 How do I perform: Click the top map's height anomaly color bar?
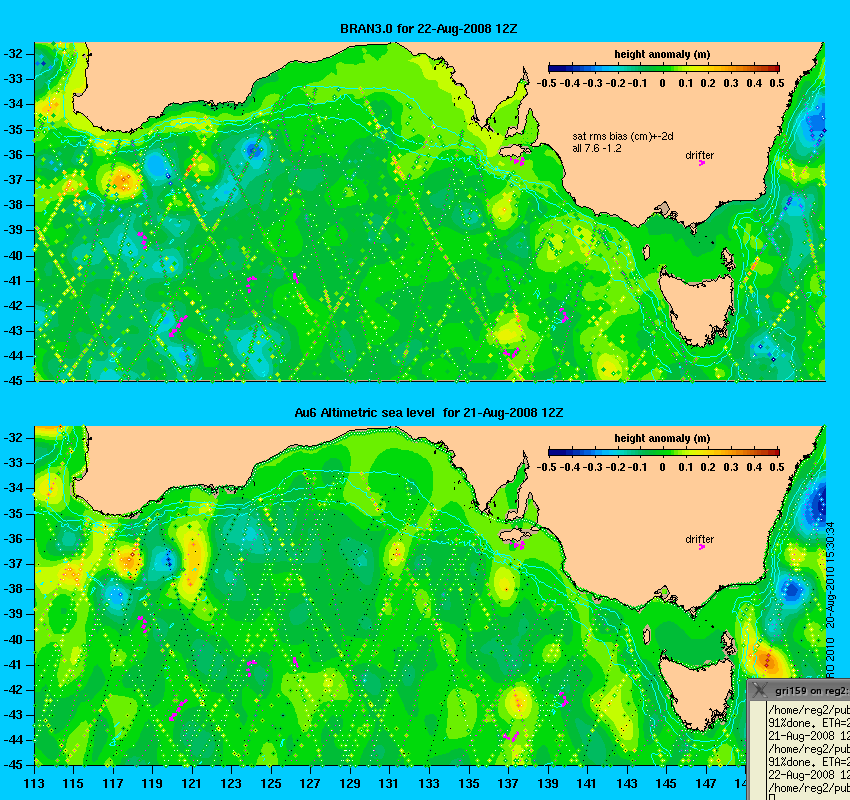664,68
